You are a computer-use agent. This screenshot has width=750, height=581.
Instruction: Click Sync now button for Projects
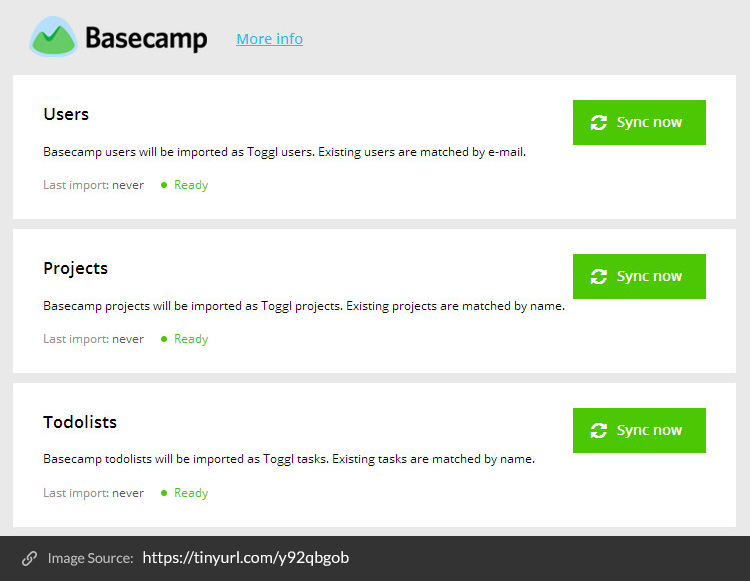click(639, 276)
